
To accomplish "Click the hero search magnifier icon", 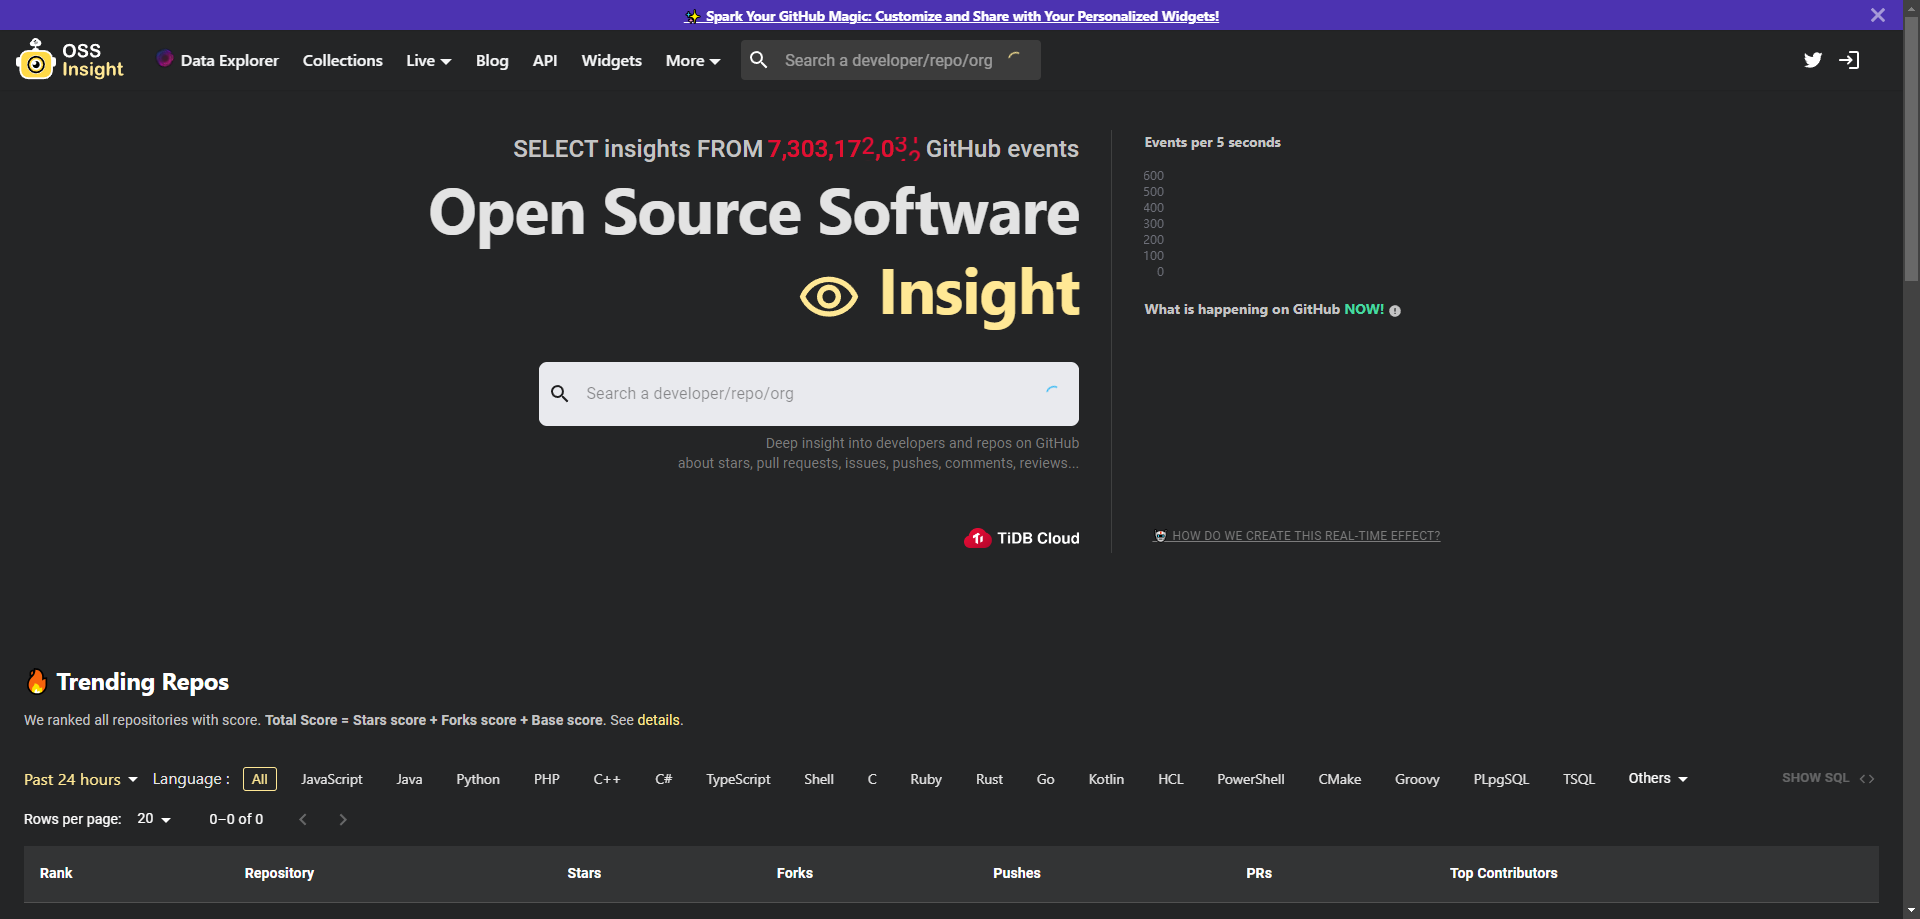I will point(560,394).
